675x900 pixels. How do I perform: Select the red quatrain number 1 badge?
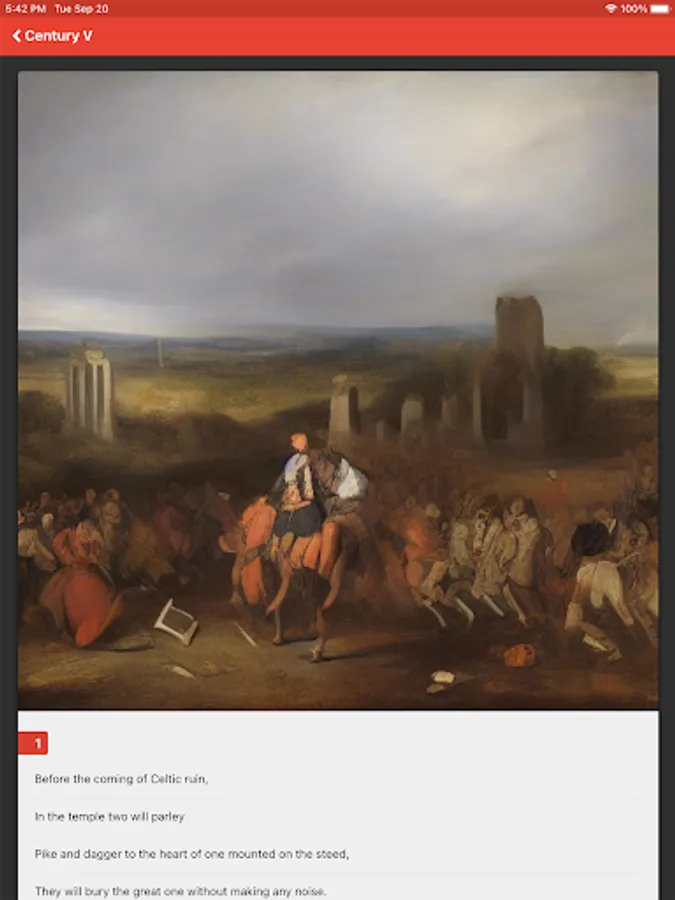(33, 743)
